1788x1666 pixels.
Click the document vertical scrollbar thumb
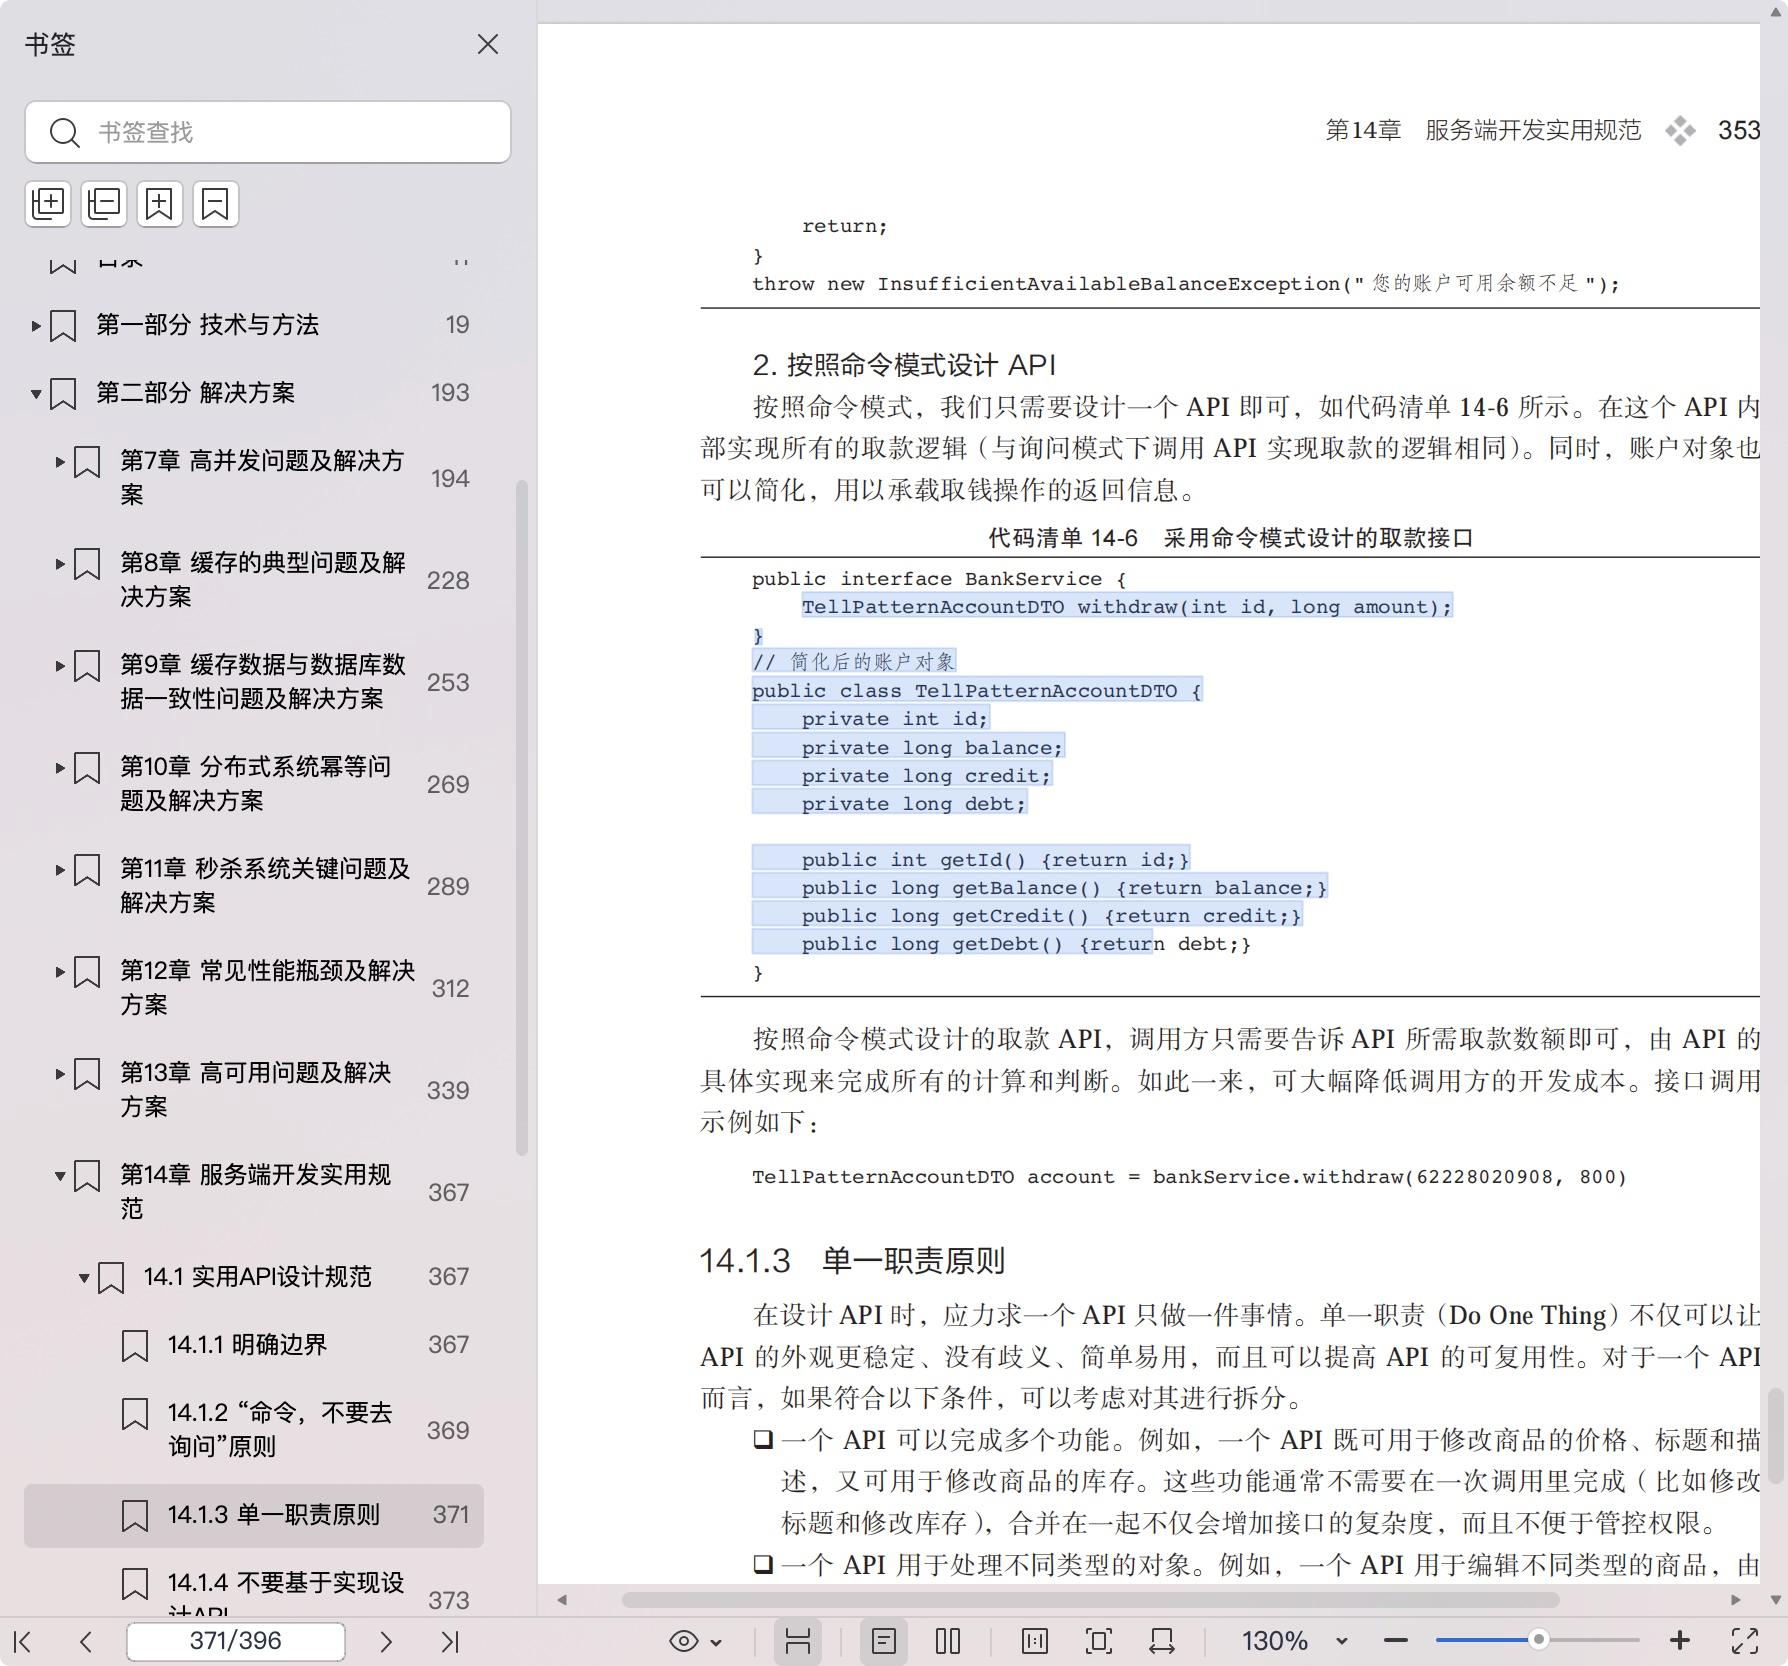point(1775,1436)
